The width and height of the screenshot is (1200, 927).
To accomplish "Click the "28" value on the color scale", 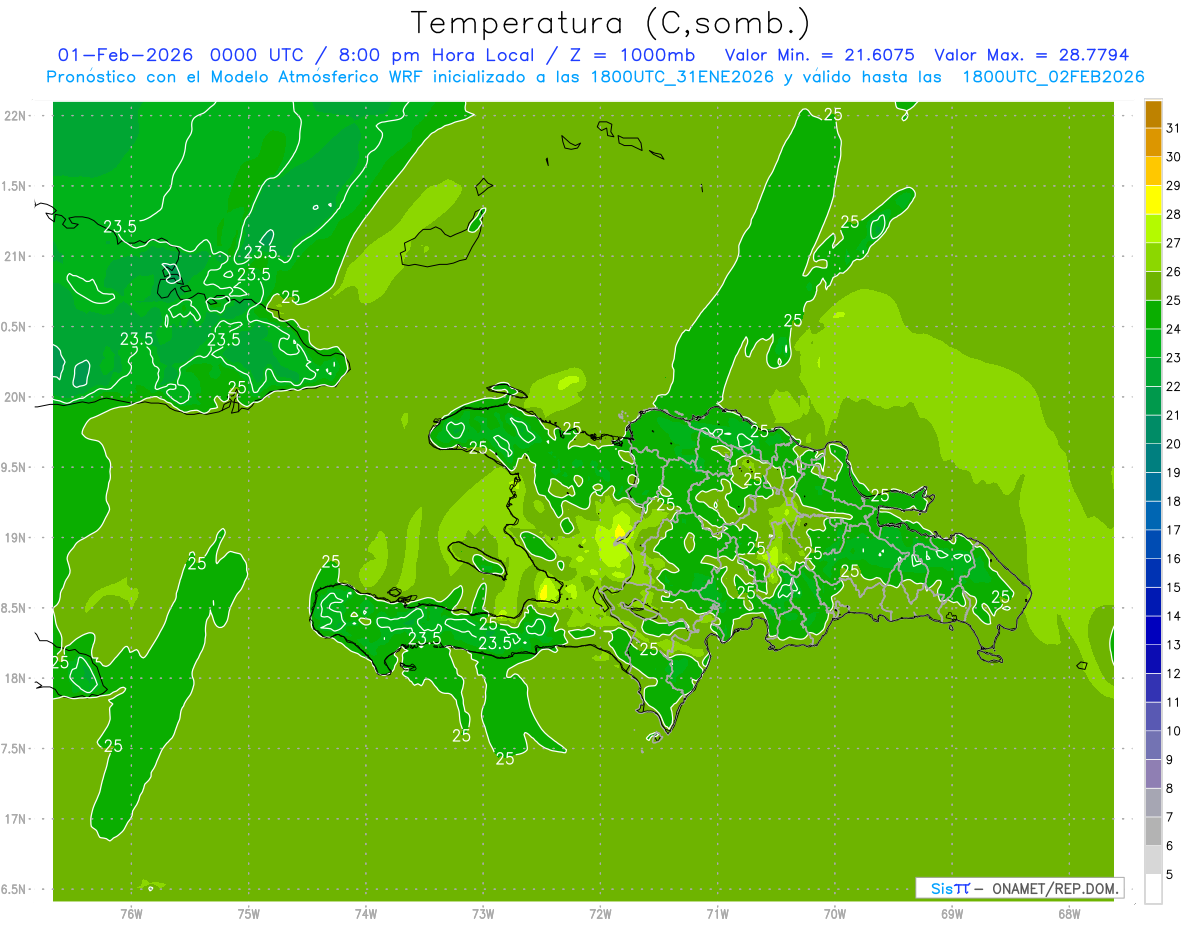I will 1174,214.
